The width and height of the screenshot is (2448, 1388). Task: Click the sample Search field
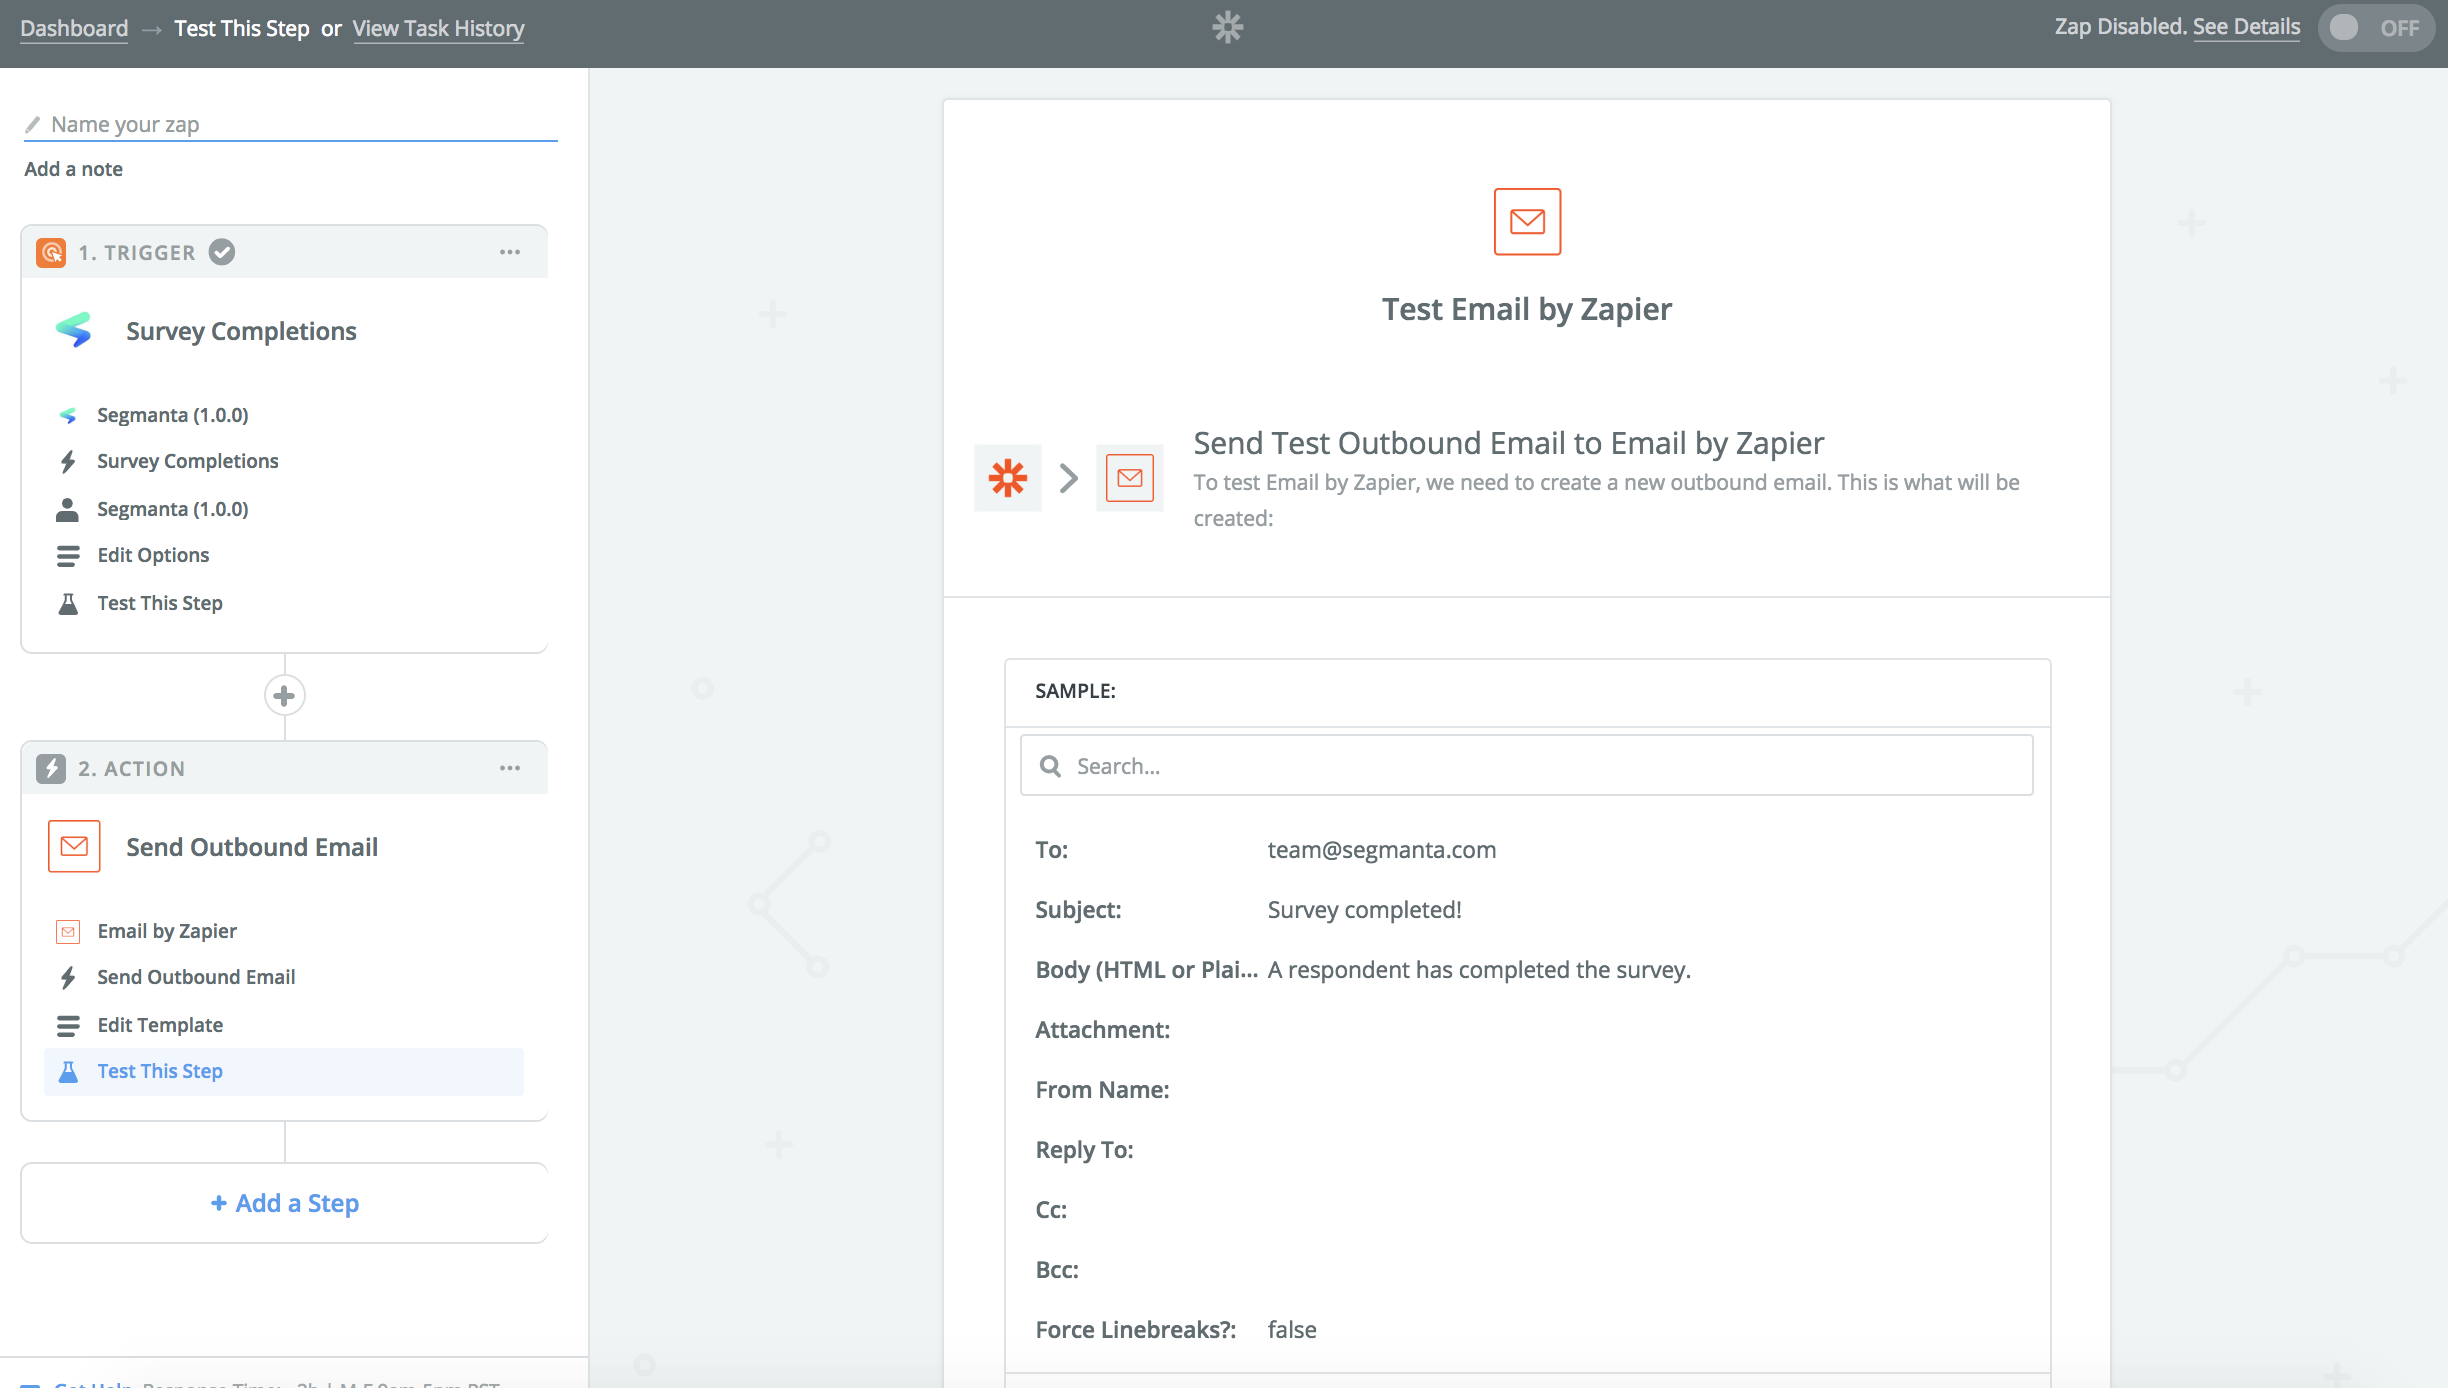(1526, 766)
